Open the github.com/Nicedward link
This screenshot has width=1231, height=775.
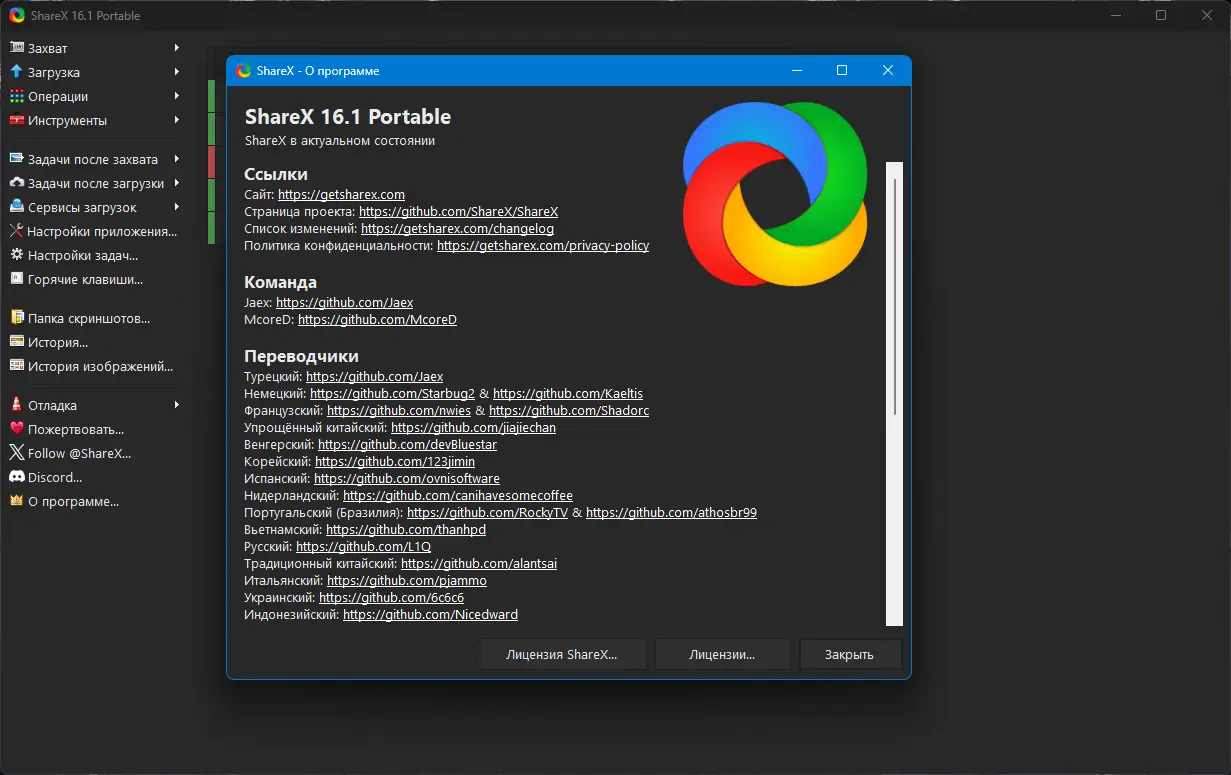point(430,614)
